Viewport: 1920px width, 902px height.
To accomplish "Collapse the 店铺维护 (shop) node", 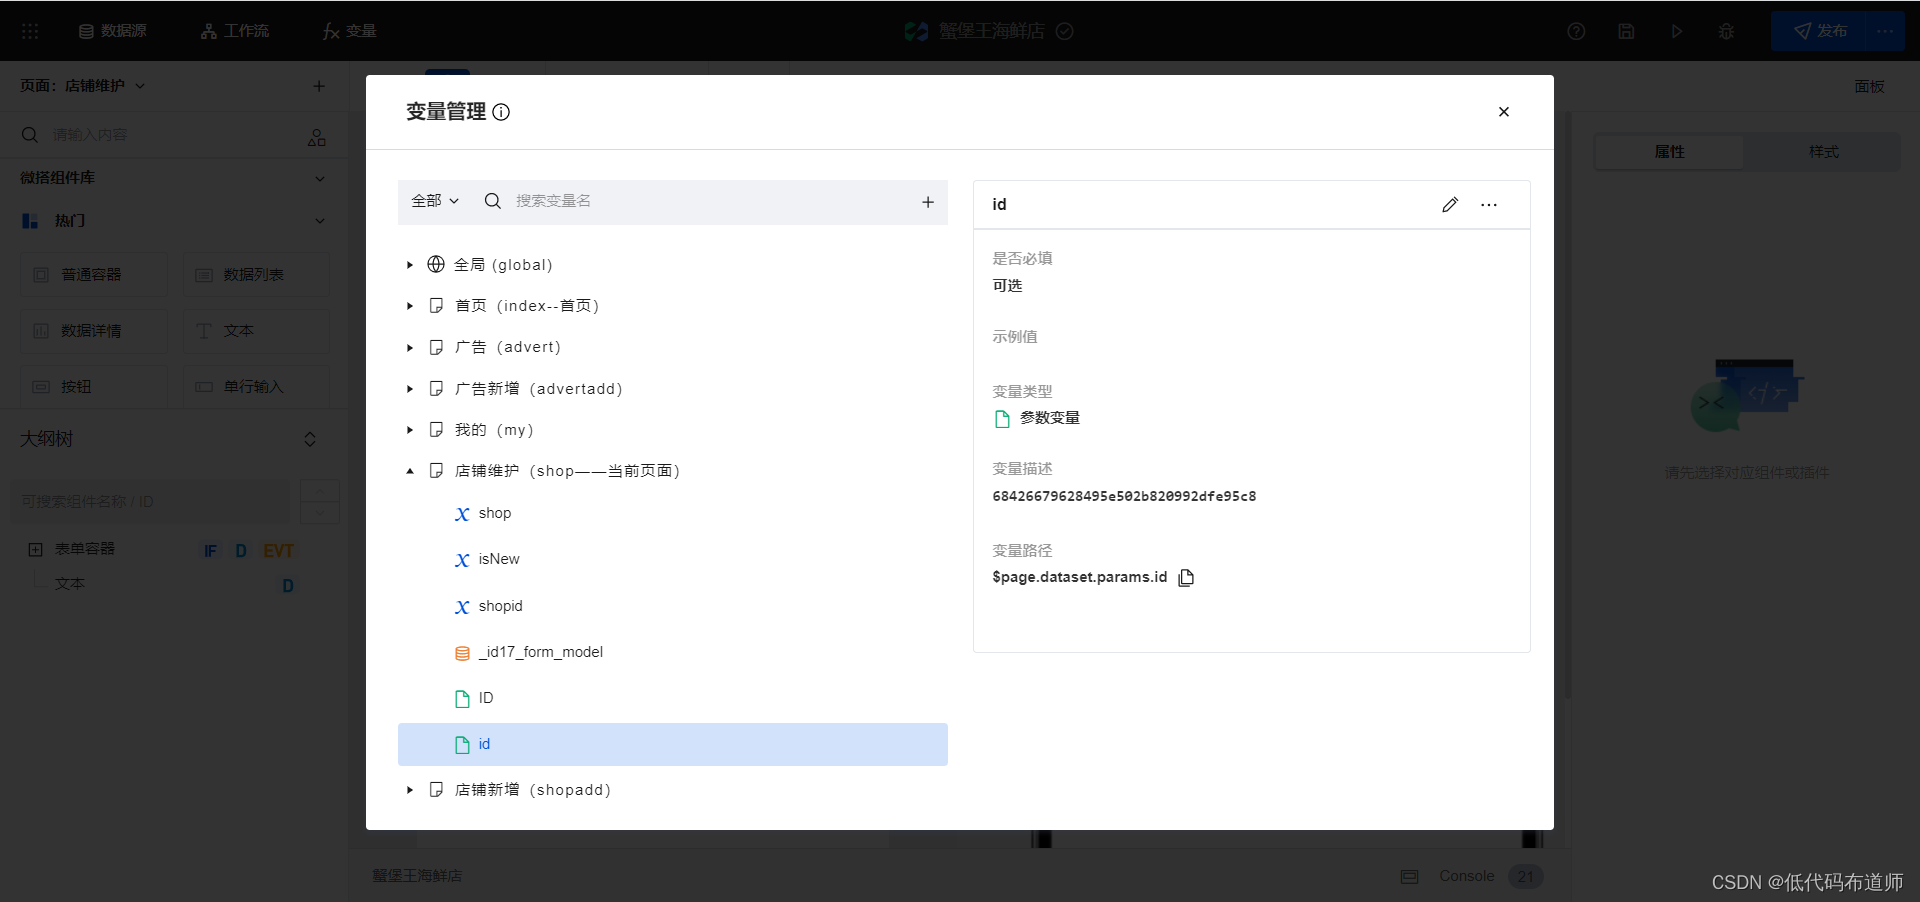I will tap(410, 471).
